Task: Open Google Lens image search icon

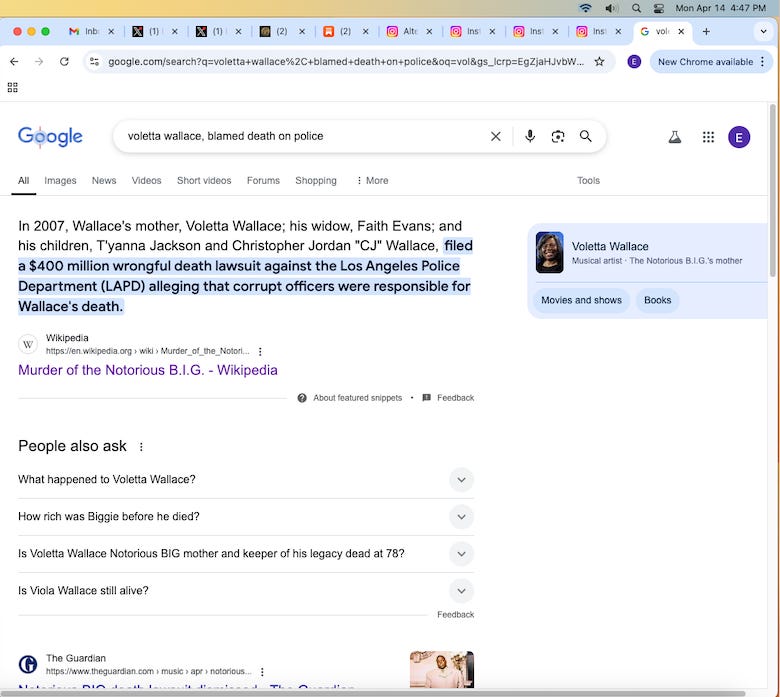Action: point(558,136)
